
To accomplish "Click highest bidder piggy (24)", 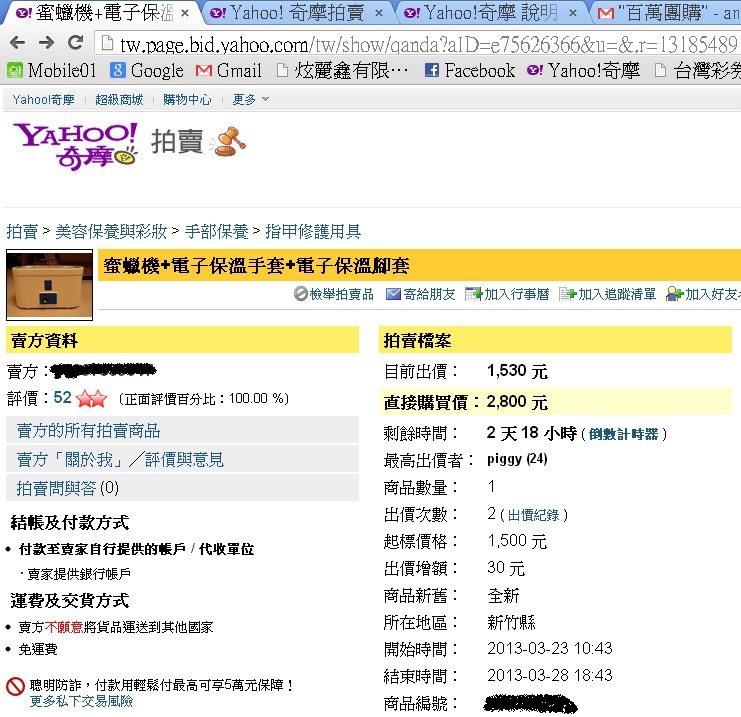I will pyautogui.click(x=517, y=459).
